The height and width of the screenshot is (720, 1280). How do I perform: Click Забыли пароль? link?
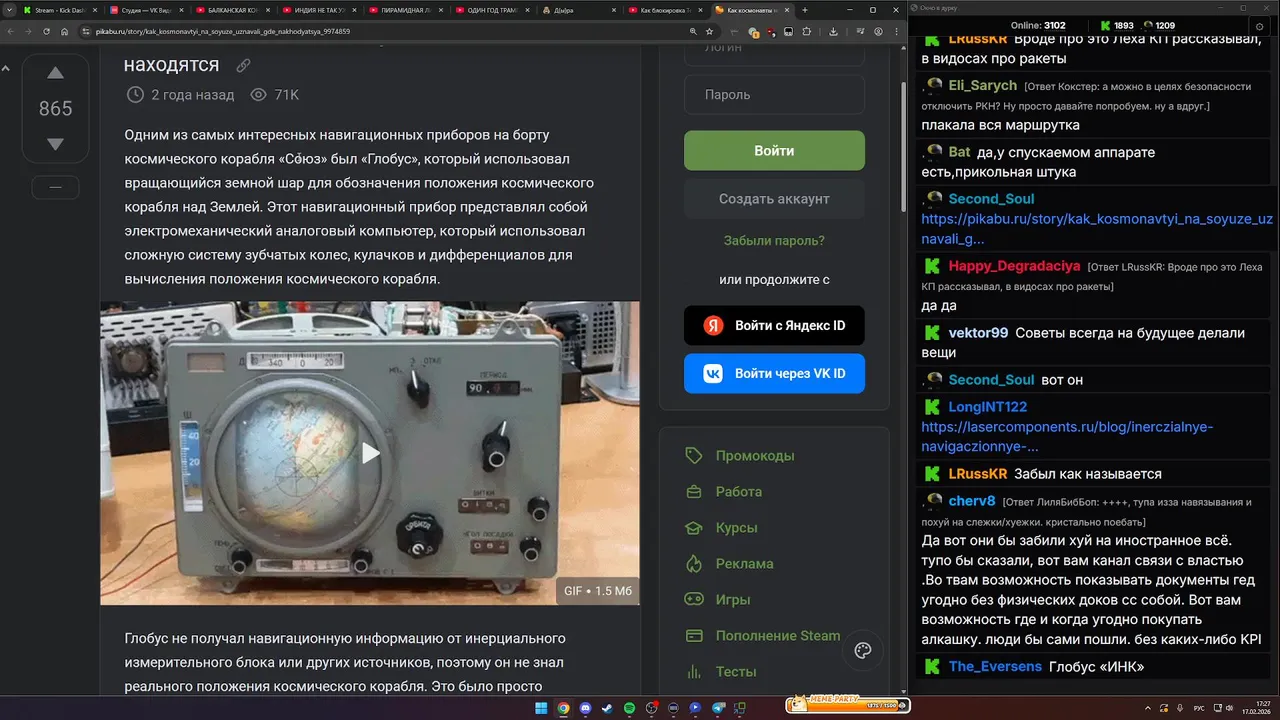774,241
